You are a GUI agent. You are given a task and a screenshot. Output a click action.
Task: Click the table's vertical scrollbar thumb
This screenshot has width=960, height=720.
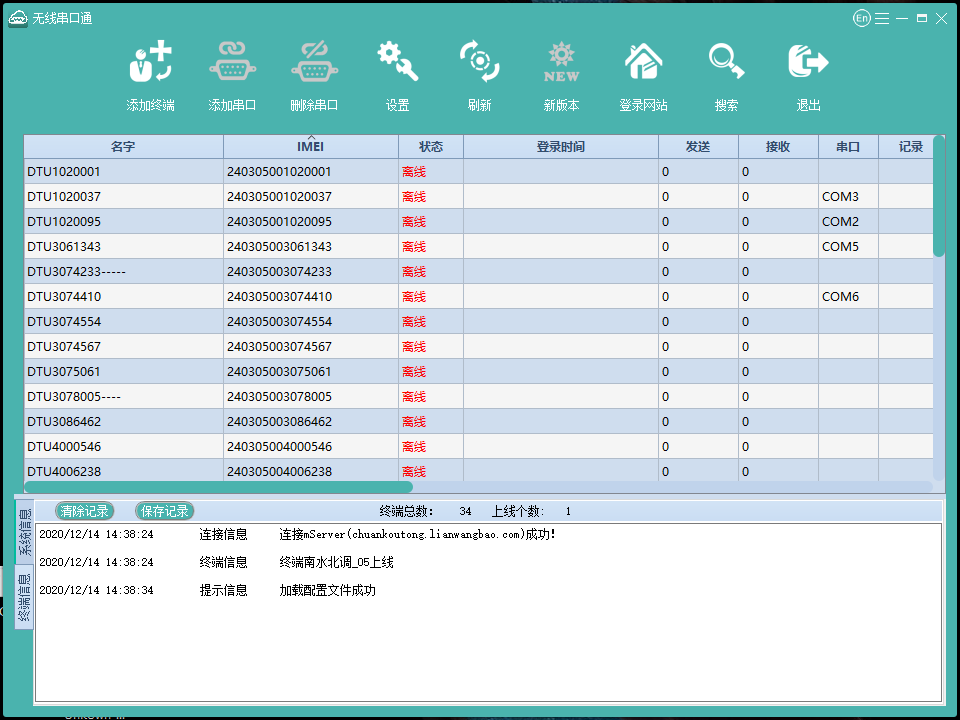pyautogui.click(x=939, y=196)
